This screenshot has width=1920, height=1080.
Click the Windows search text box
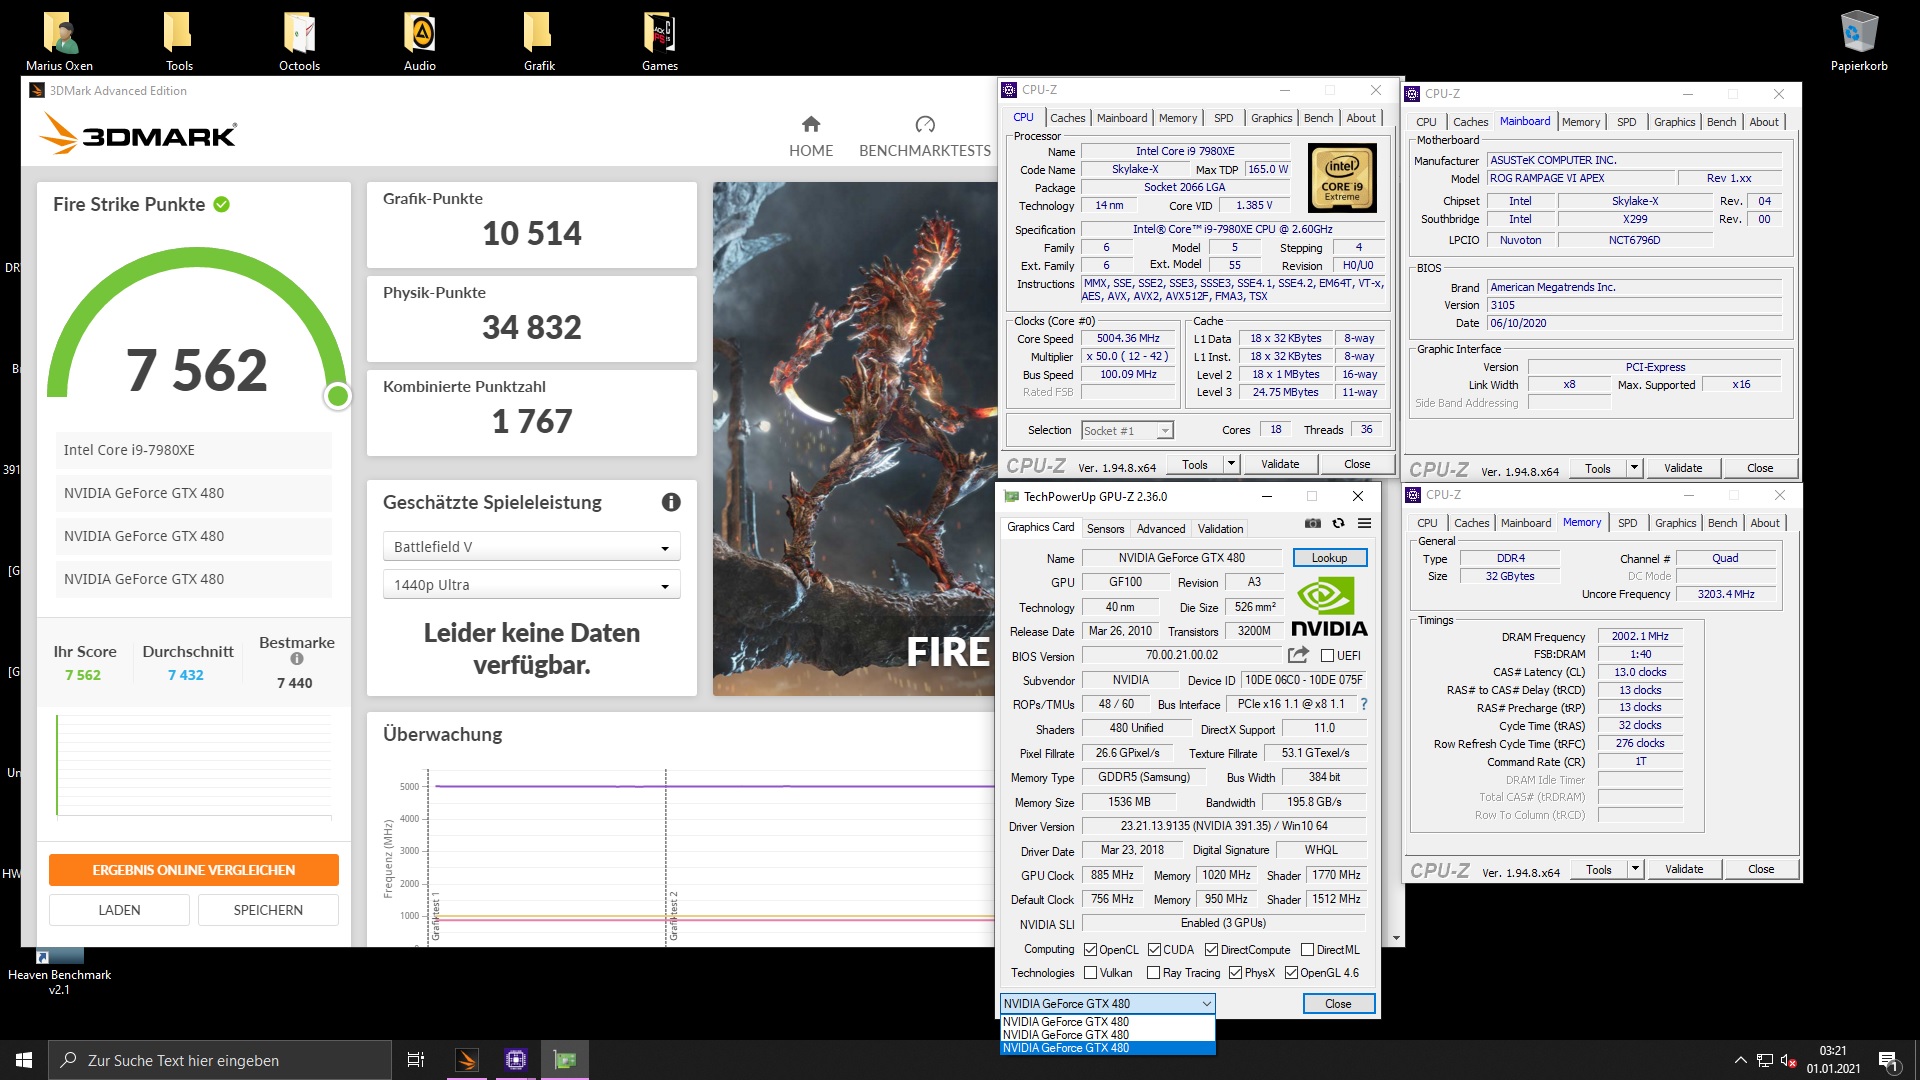pyautogui.click(x=220, y=1060)
